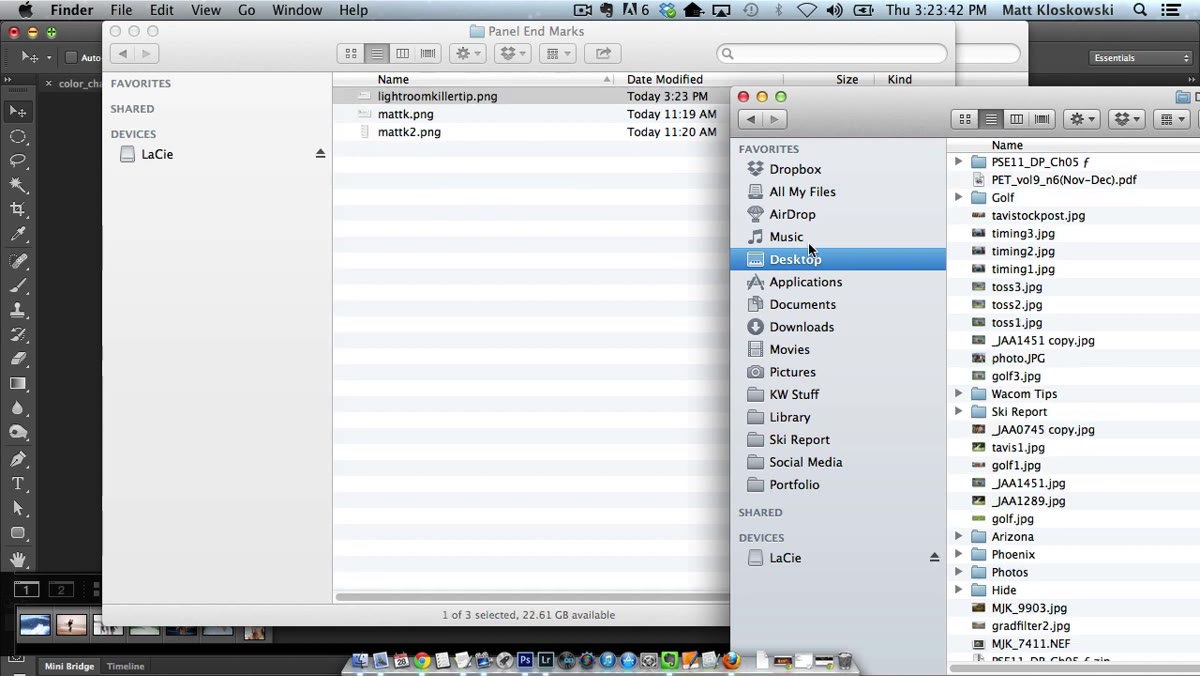The image size is (1200, 676).
Task: Select the Pen tool
Action: (18, 459)
